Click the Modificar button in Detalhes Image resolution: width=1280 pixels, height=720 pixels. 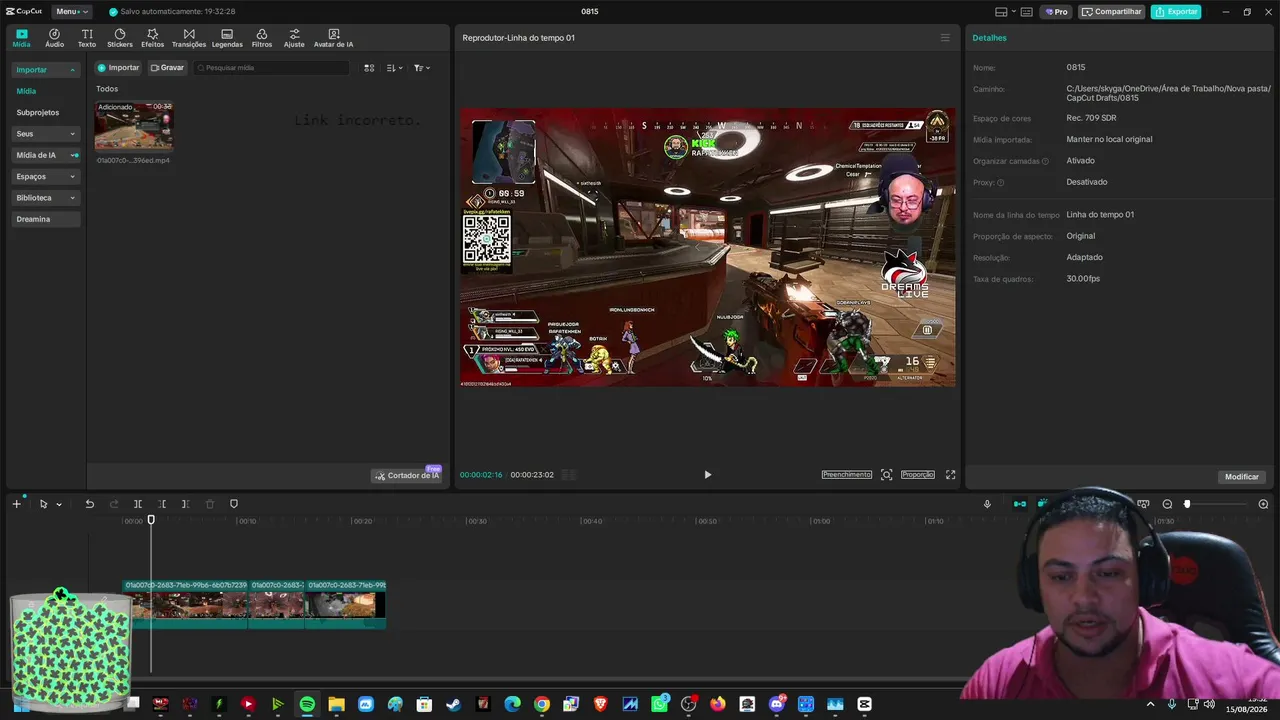[1242, 477]
